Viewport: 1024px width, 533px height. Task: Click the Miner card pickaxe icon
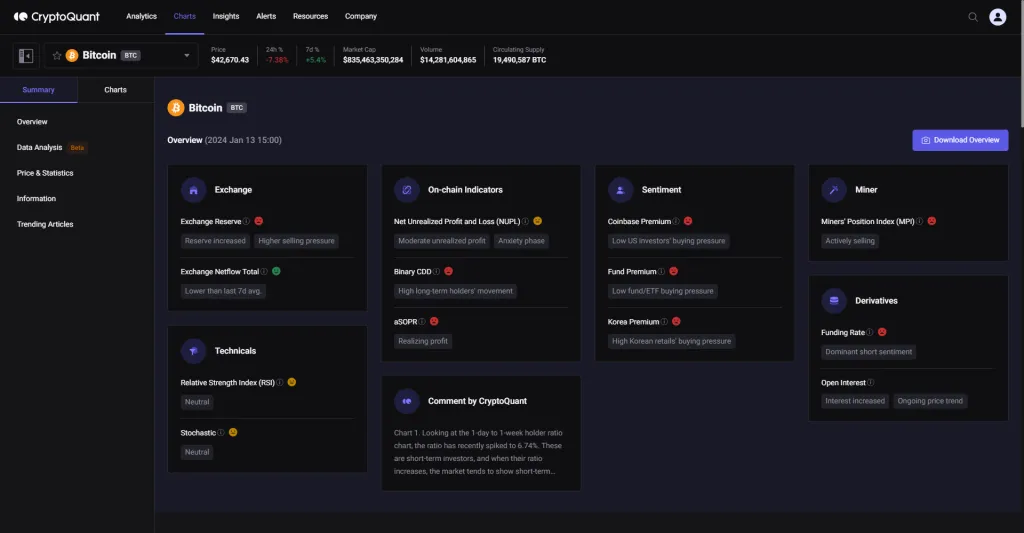[x=834, y=189]
